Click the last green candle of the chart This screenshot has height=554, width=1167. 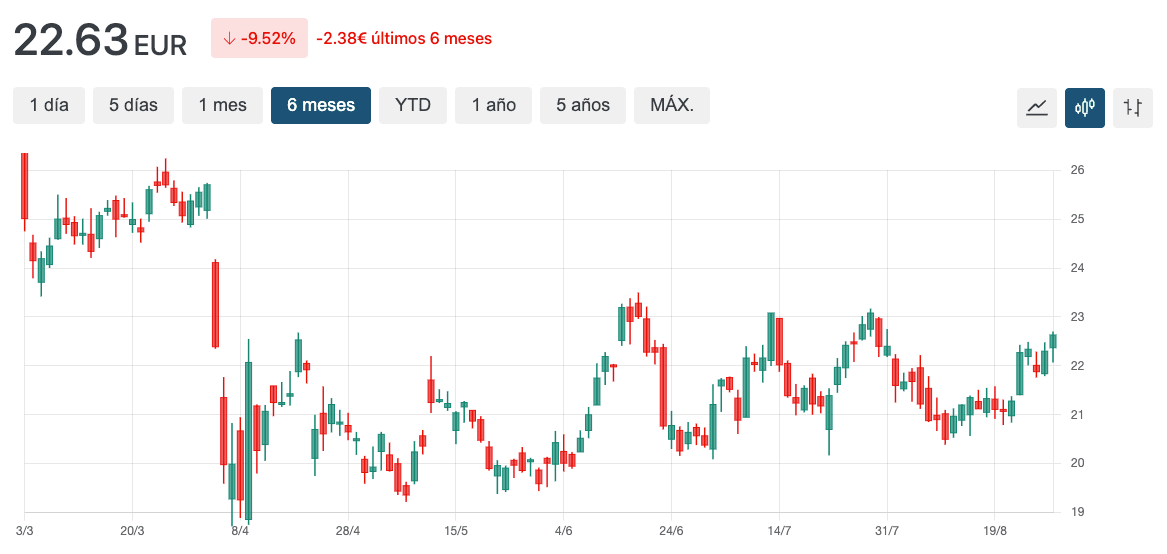click(1052, 340)
